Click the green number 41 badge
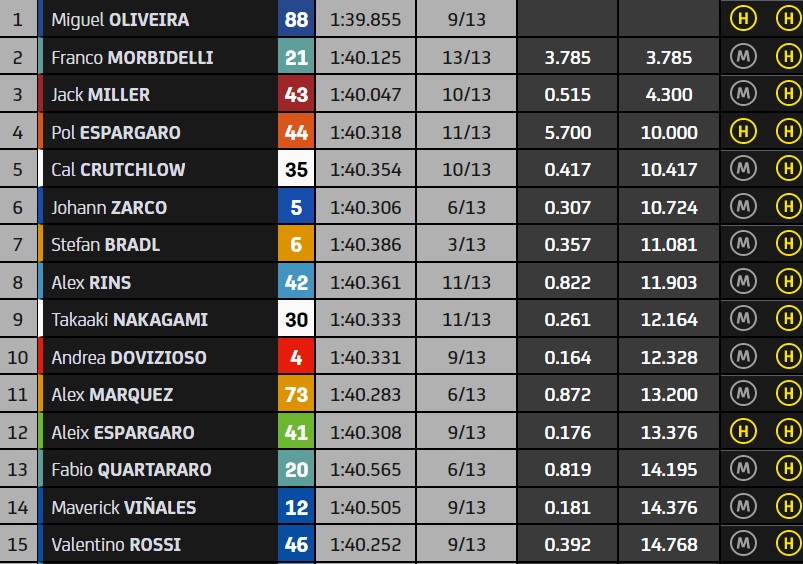This screenshot has height=564, width=803. point(296,432)
